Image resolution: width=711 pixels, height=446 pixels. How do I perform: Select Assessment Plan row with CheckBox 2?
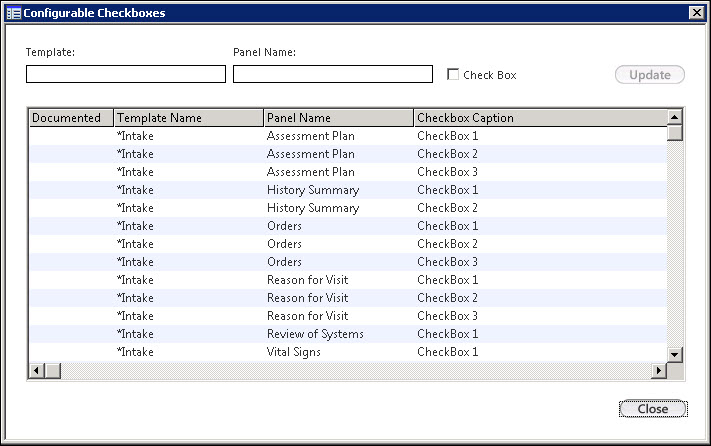pos(348,154)
